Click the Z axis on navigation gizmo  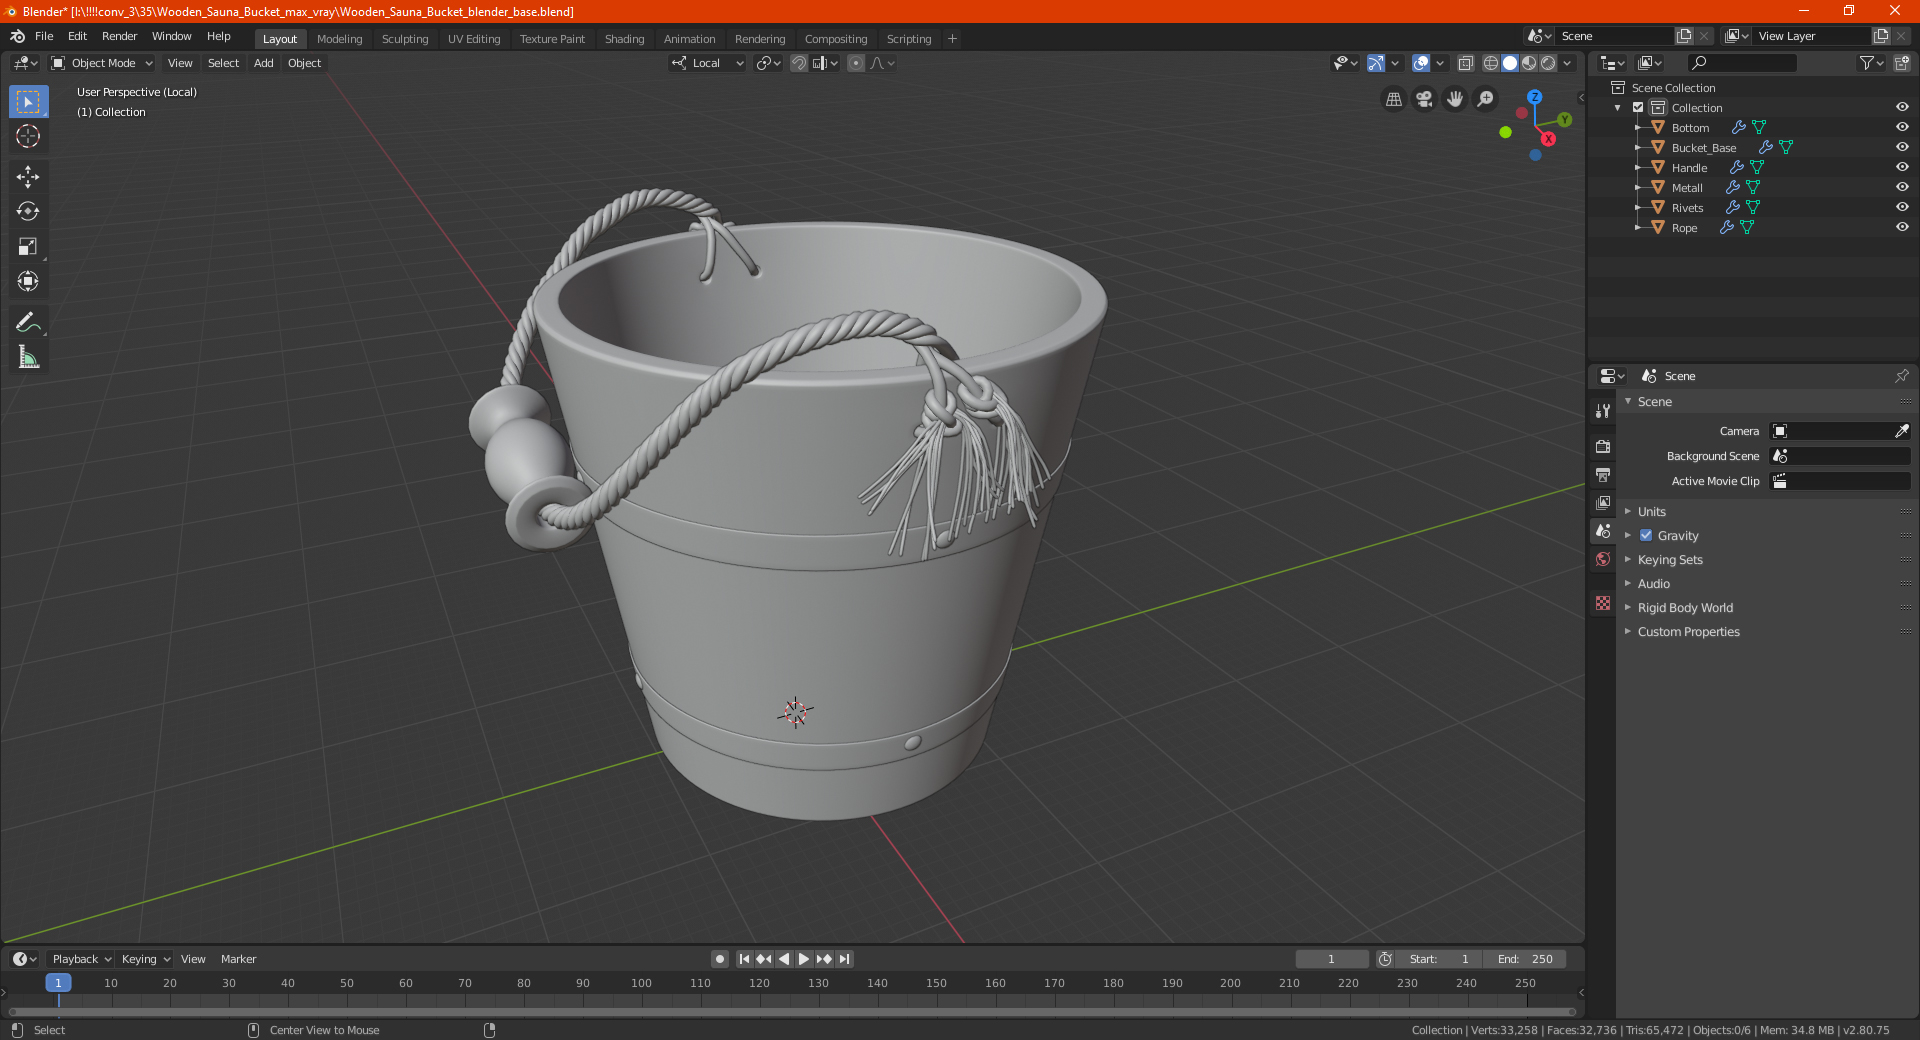(x=1534, y=97)
